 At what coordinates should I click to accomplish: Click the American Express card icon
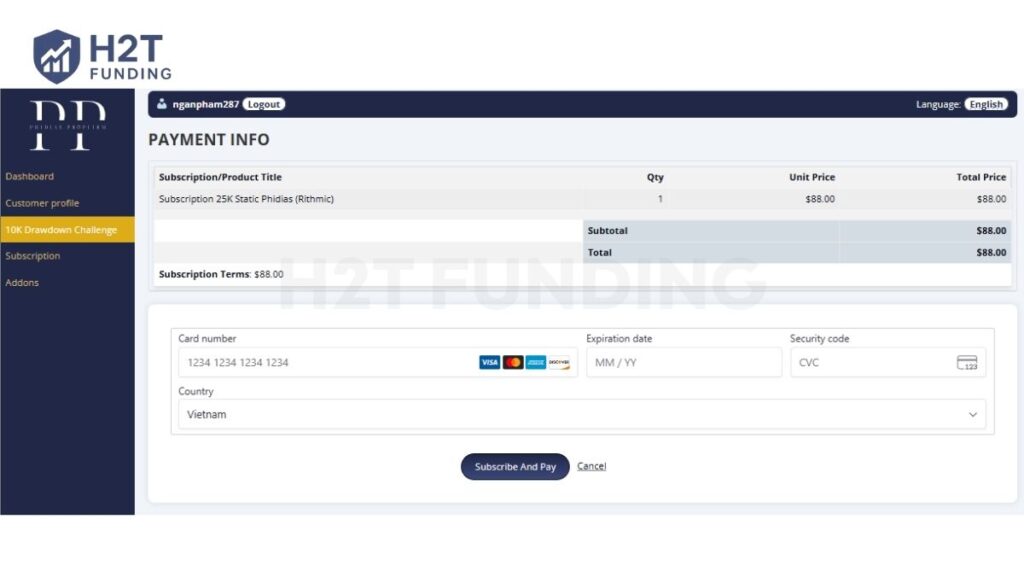pos(536,362)
